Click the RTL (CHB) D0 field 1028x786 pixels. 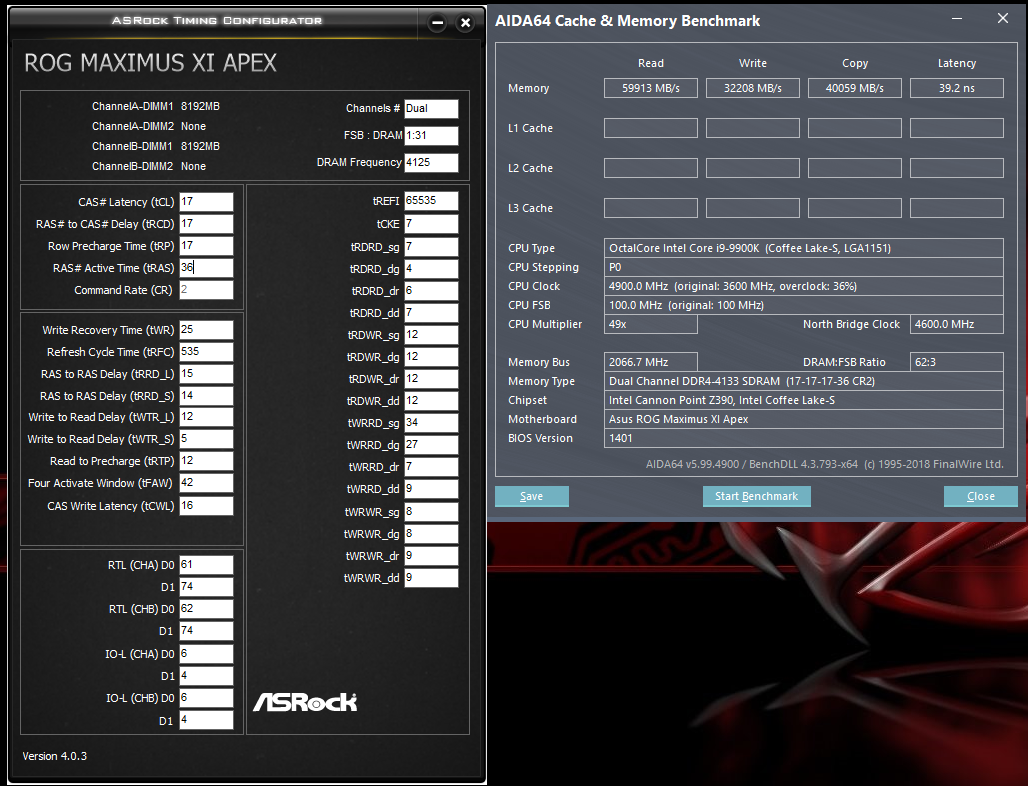(206, 609)
